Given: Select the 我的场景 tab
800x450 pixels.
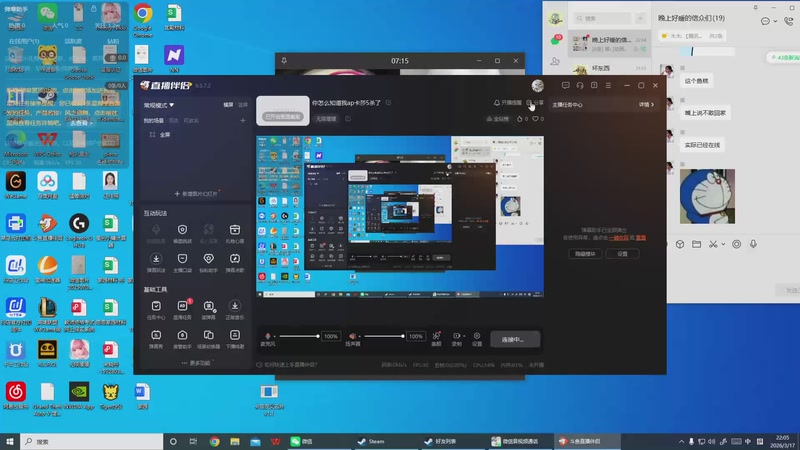Looking at the screenshot, I should (x=154, y=120).
